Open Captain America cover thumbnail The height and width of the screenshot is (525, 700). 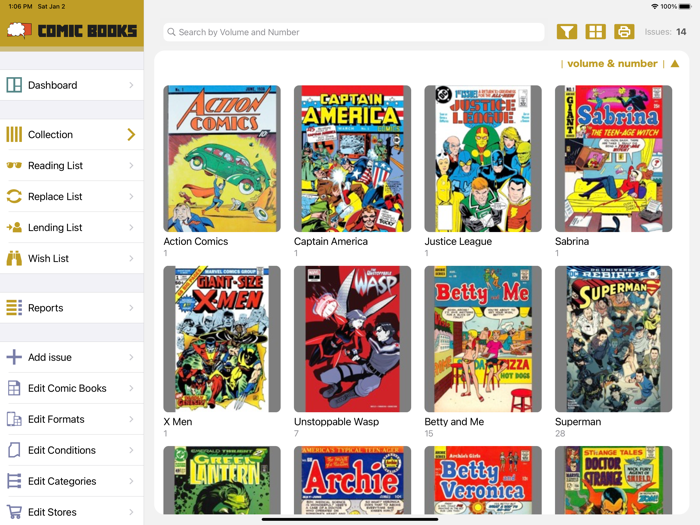tap(352, 158)
